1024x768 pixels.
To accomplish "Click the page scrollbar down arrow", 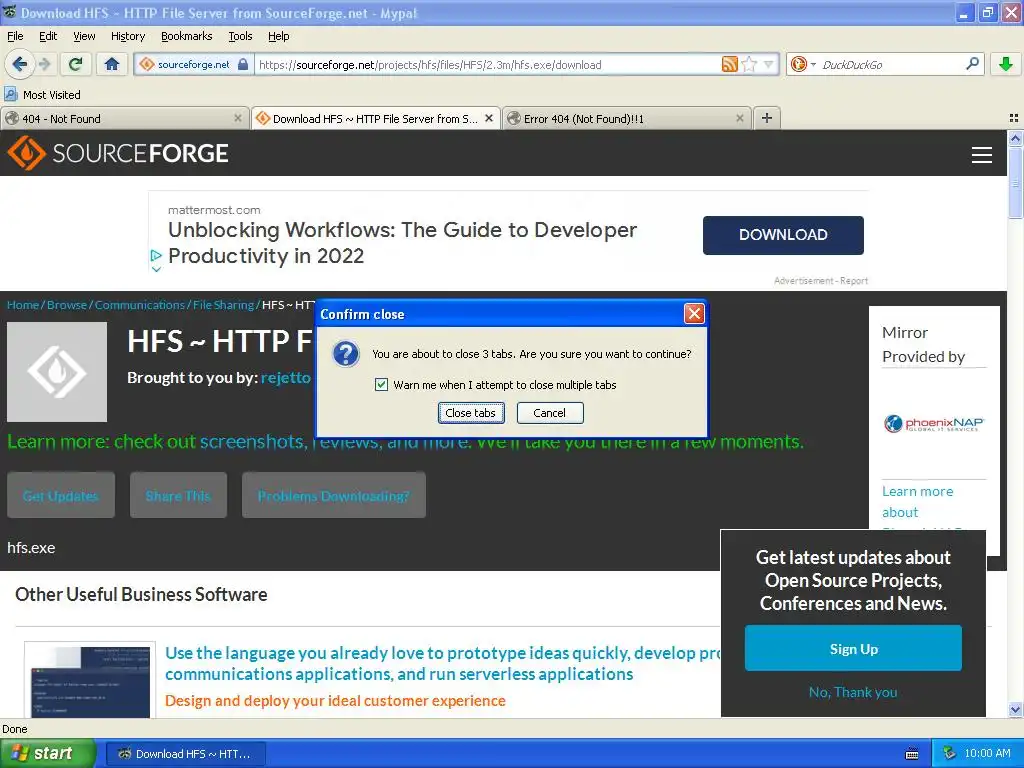I will (1015, 710).
